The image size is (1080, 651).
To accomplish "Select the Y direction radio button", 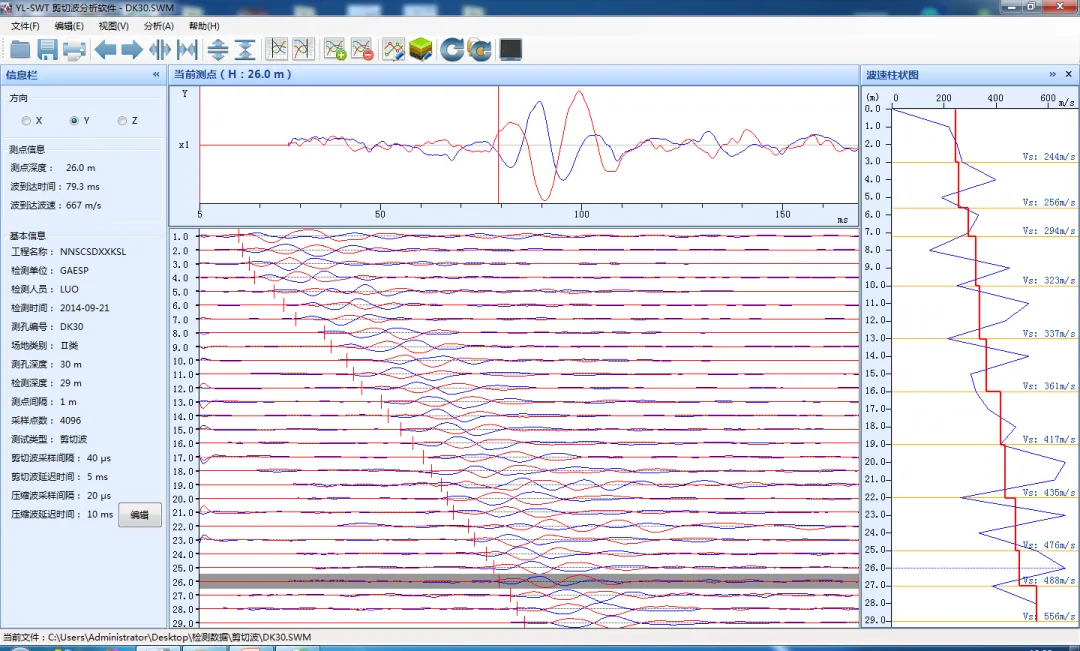I will pos(74,121).
